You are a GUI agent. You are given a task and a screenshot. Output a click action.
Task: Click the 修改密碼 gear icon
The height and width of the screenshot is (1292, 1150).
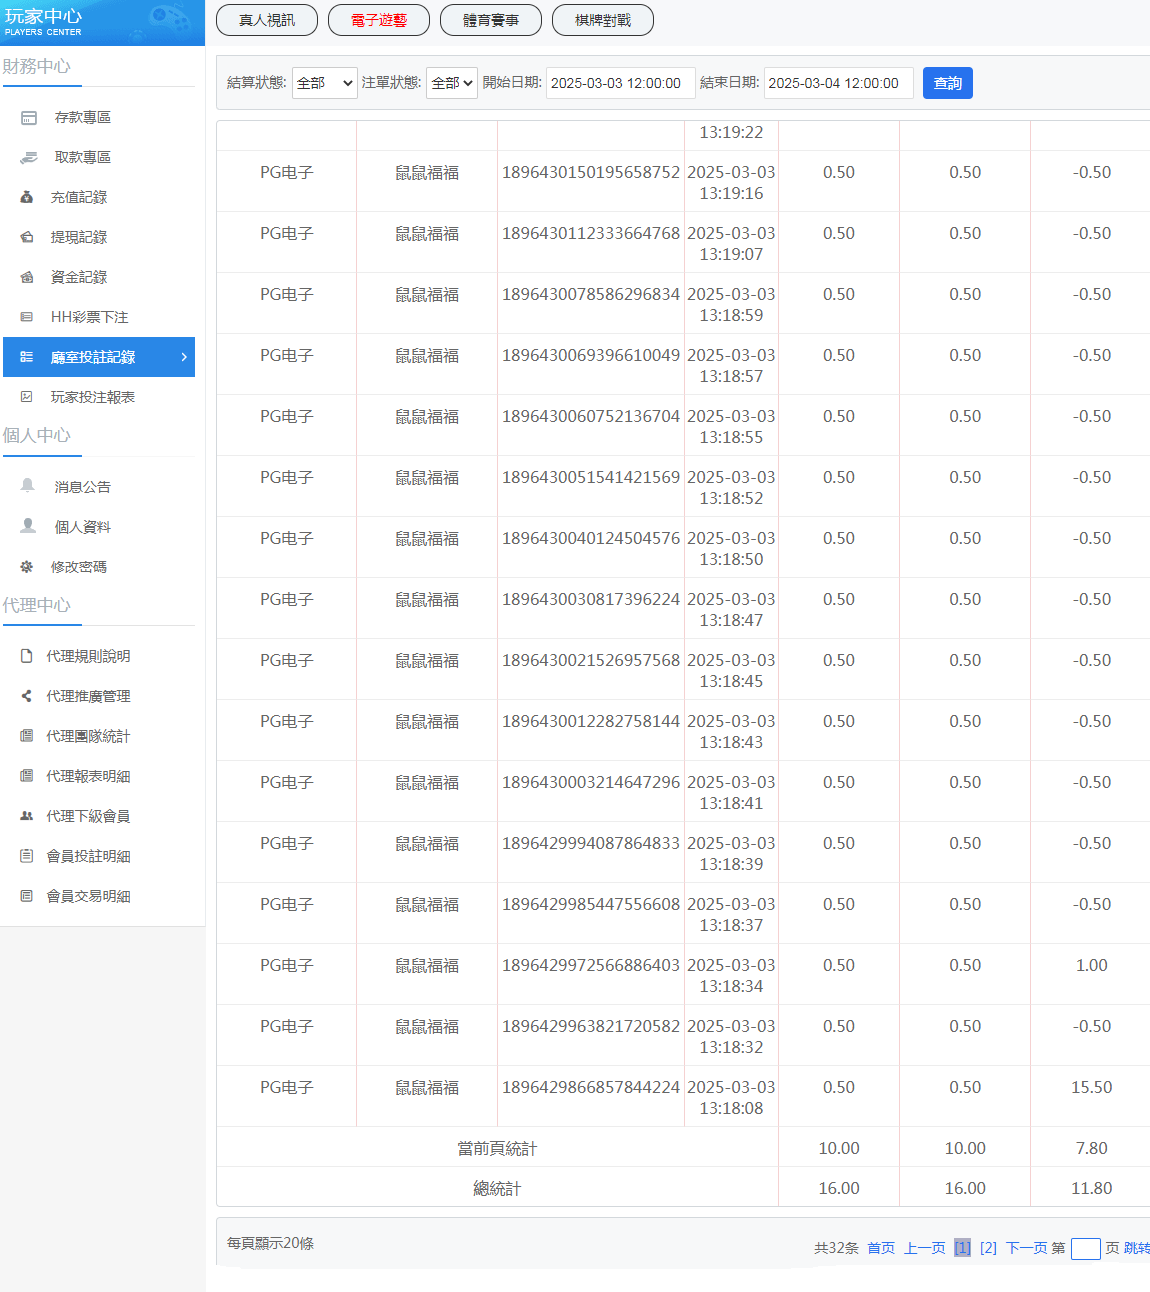point(27,567)
